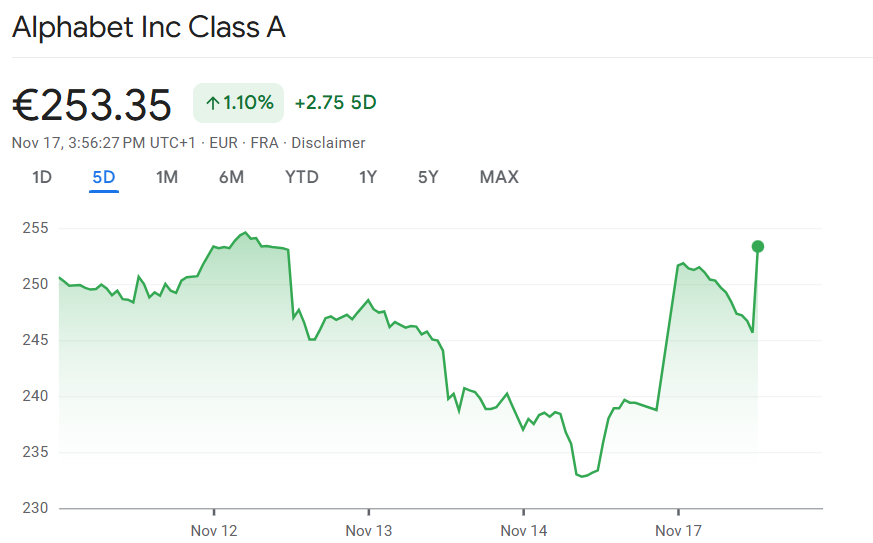Select the 1Y time range tab
This screenshot has width=873, height=543.
[x=368, y=177]
